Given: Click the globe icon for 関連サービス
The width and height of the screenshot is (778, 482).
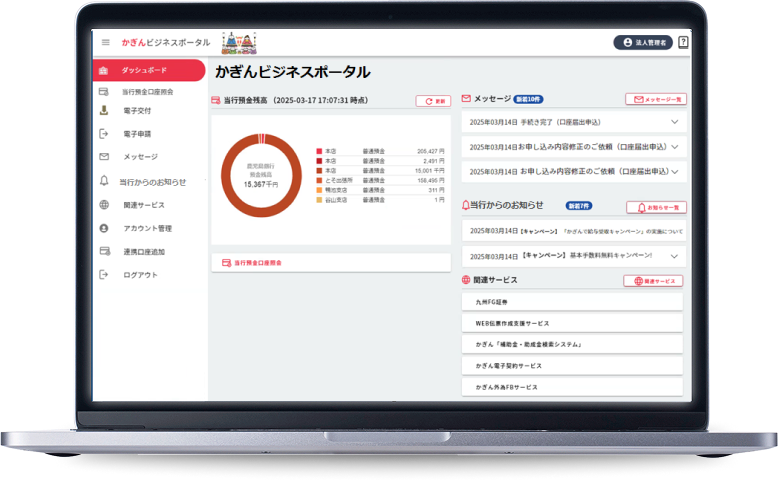Looking at the screenshot, I should click(103, 205).
